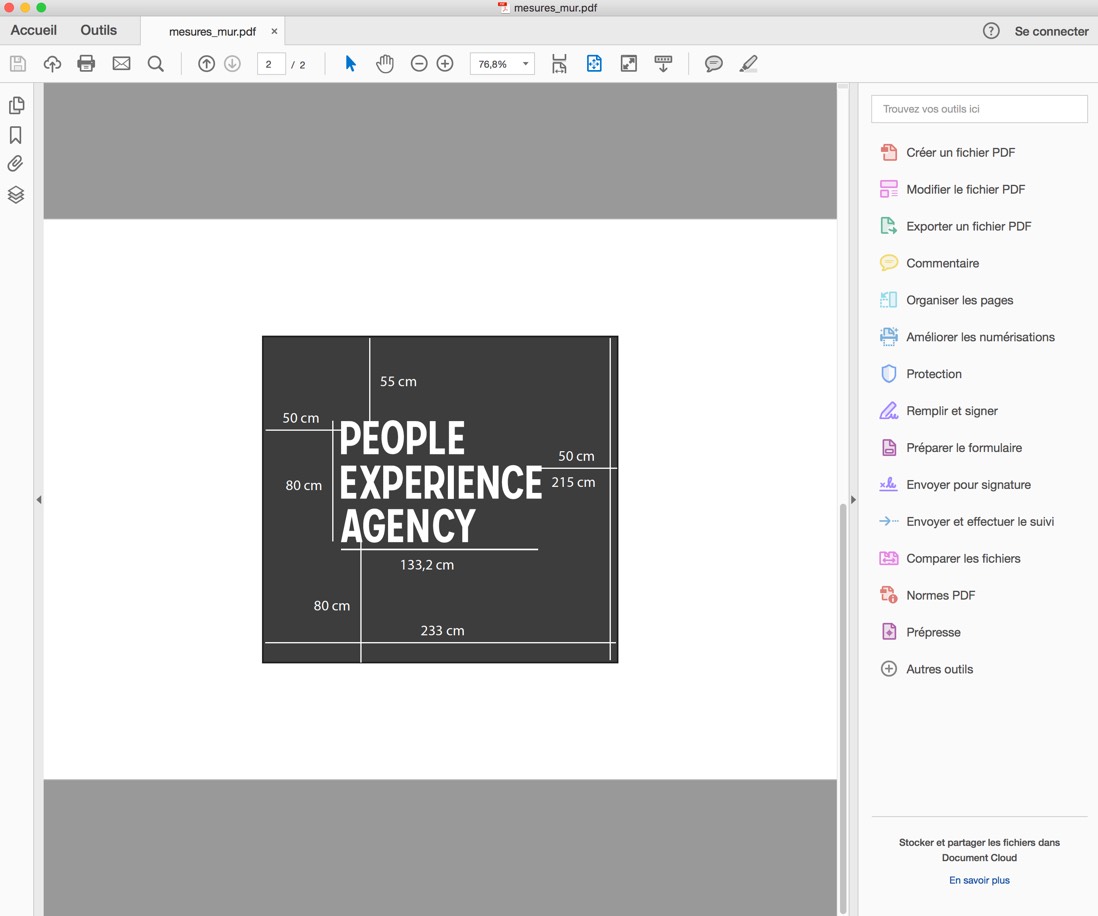
Task: Zoom in with plus icon
Action: [445, 64]
